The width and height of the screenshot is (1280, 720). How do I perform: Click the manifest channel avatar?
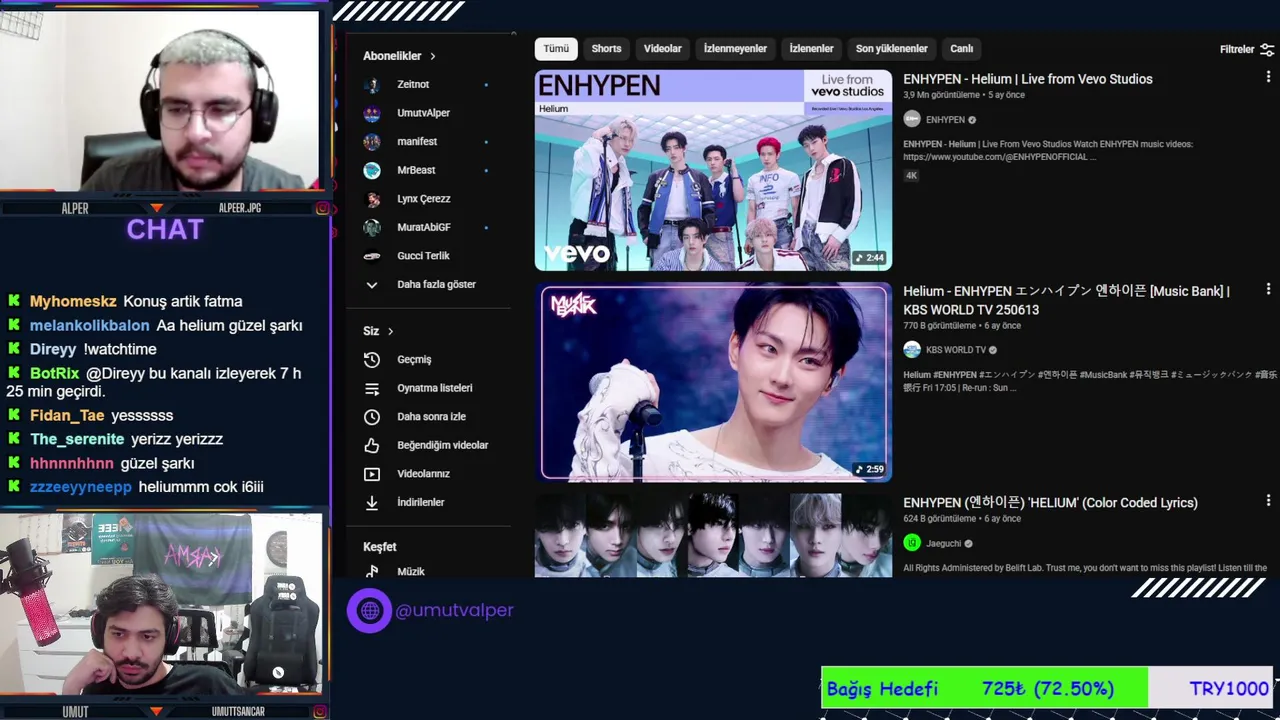372,142
